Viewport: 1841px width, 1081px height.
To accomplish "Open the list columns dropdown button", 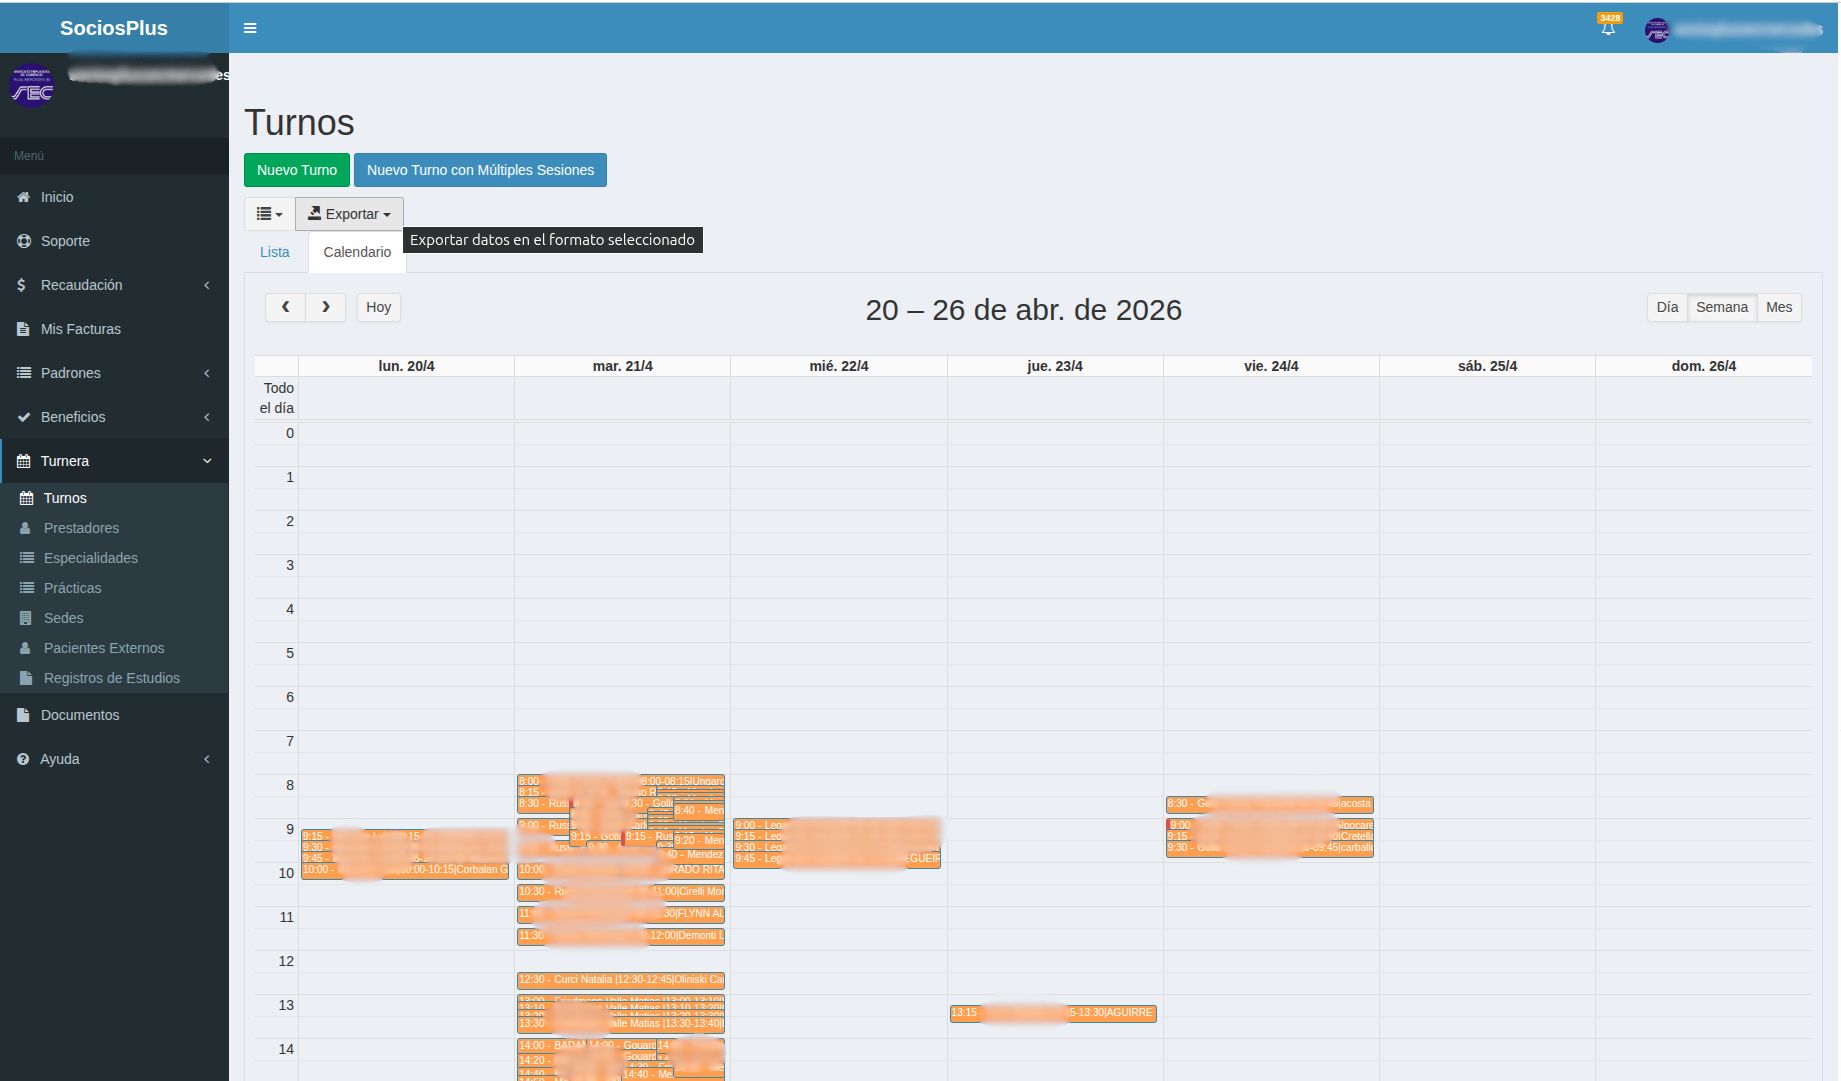I will coord(269,214).
